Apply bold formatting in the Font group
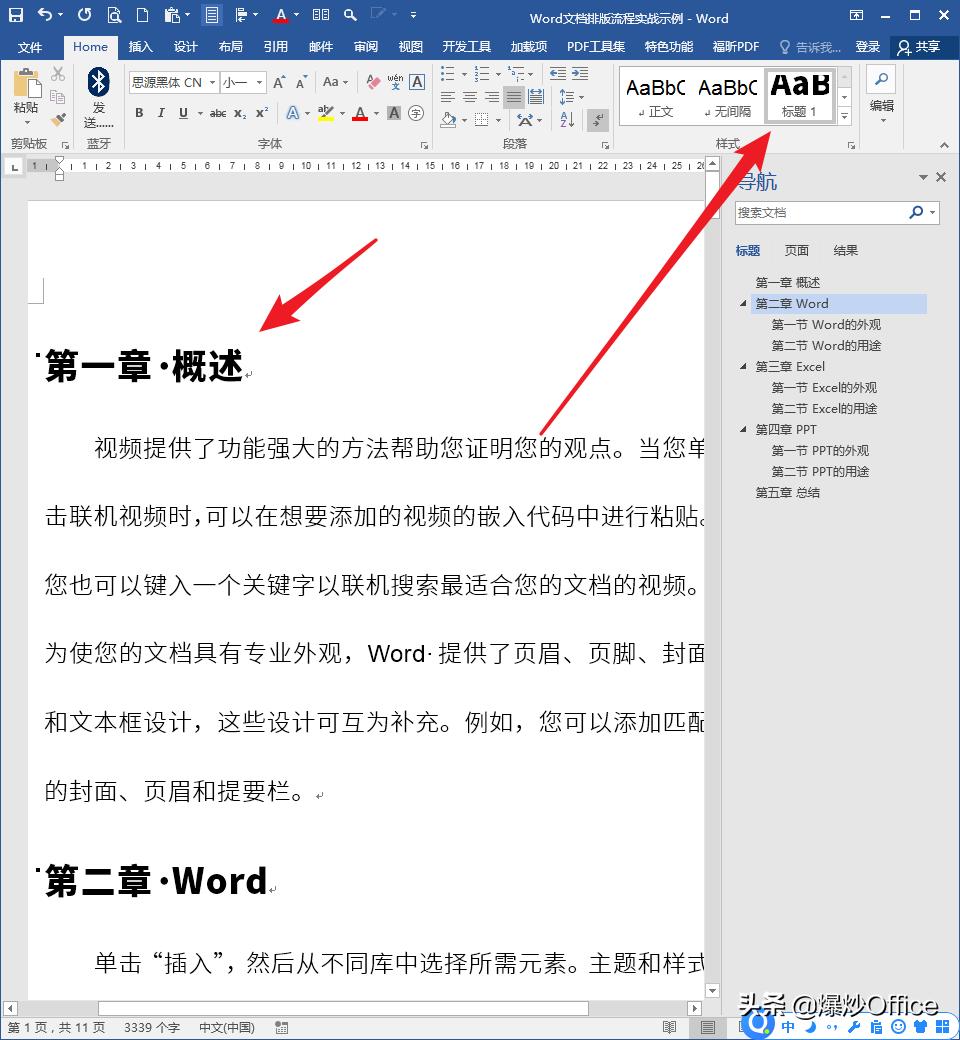 click(x=140, y=113)
